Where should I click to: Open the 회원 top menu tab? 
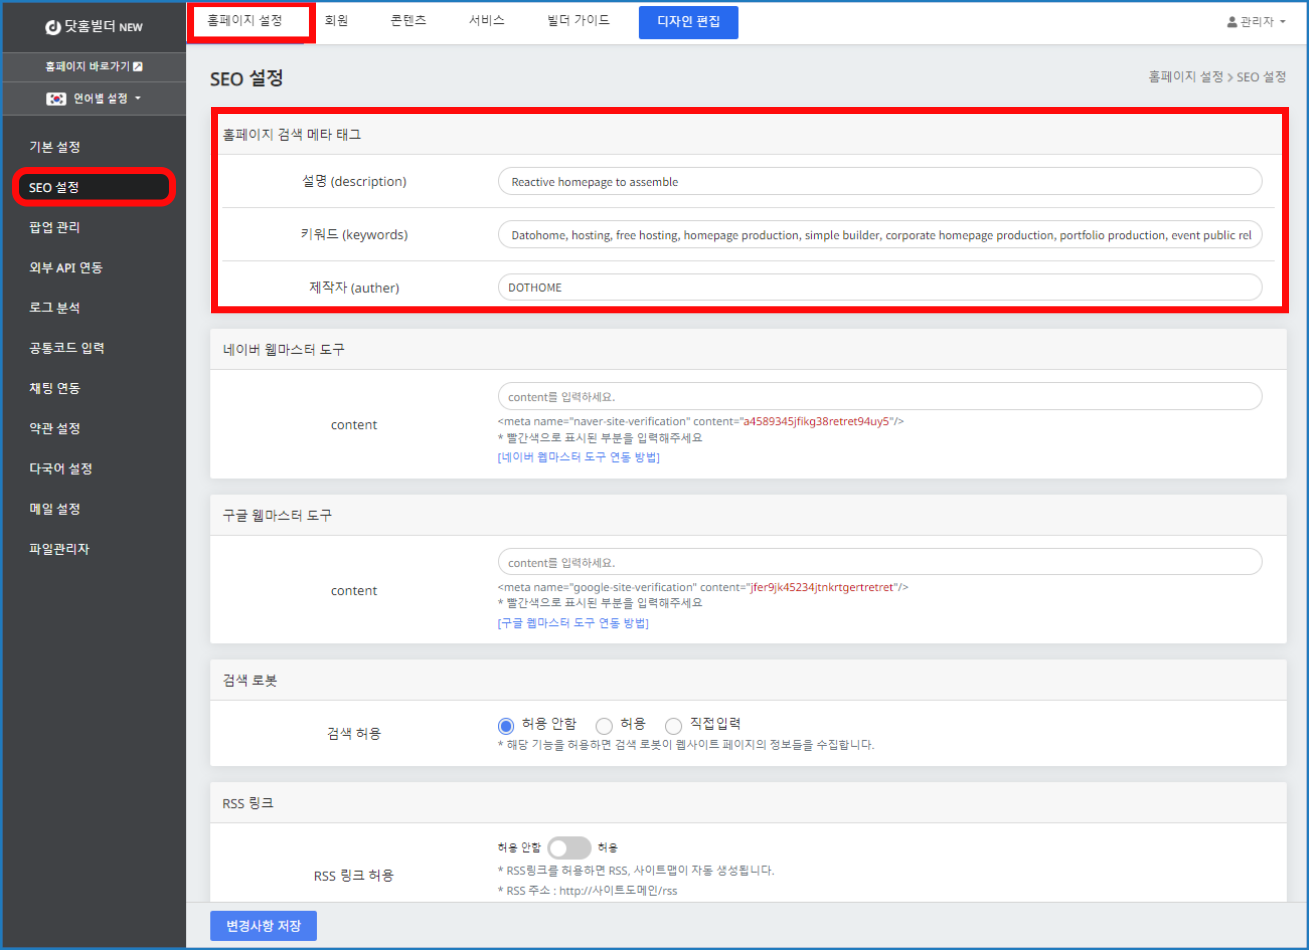coord(336,20)
